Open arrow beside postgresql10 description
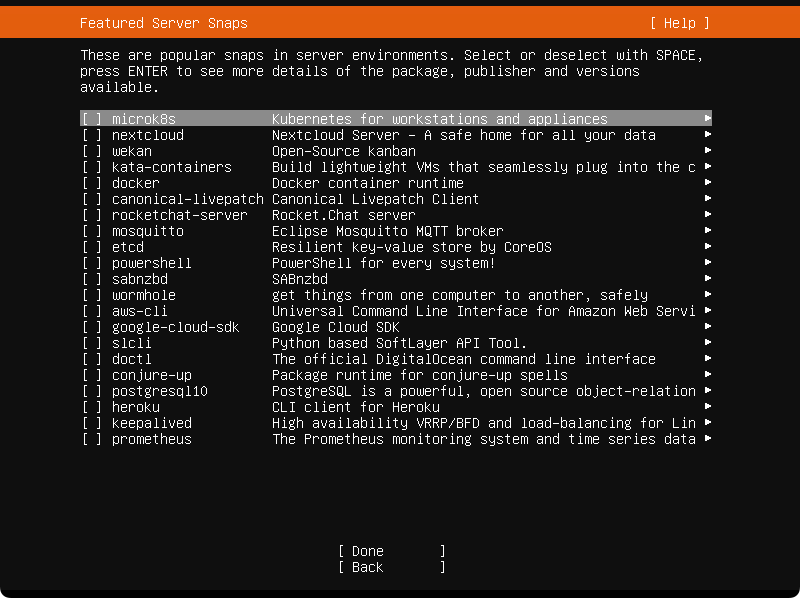 click(707, 391)
